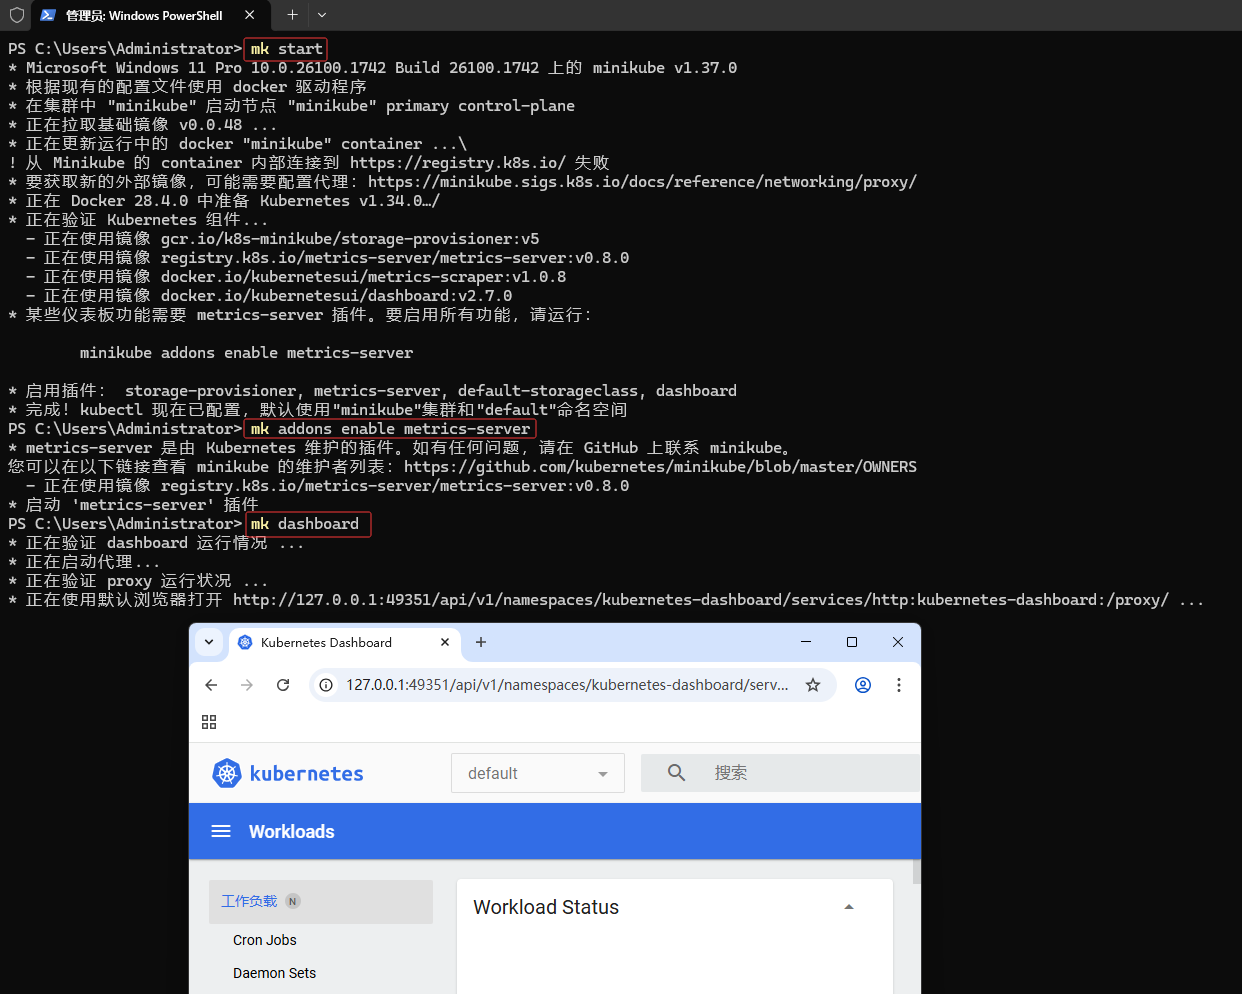Toggle the hamburger sidebar menu
The width and height of the screenshot is (1242, 994).
click(x=221, y=831)
